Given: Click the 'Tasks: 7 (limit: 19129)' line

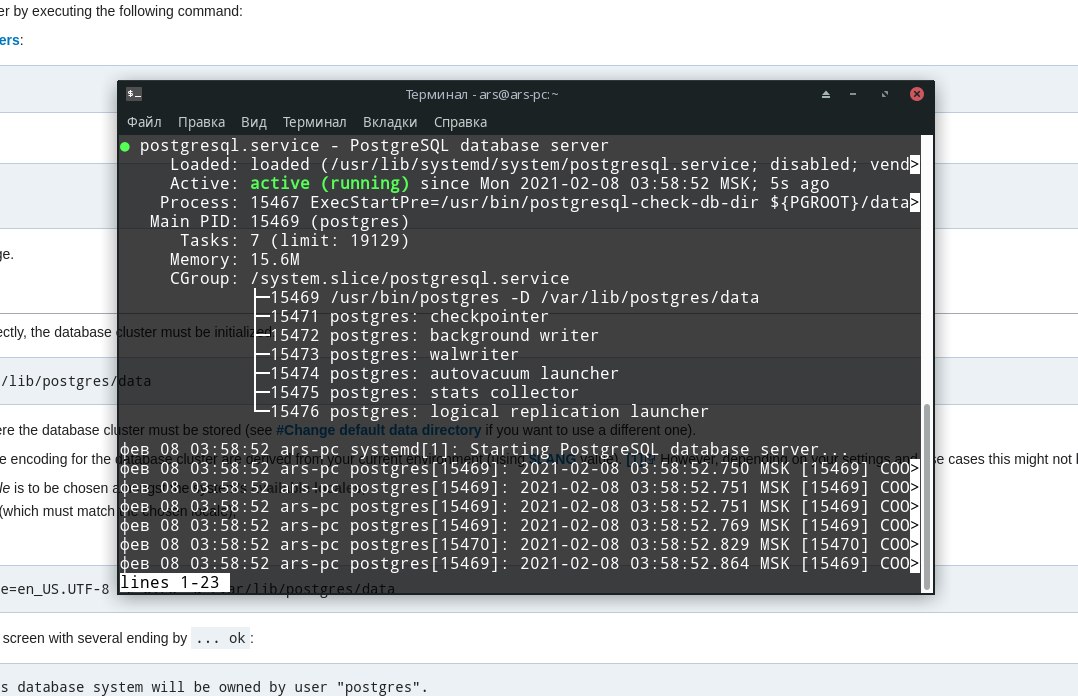Looking at the screenshot, I should point(294,241).
